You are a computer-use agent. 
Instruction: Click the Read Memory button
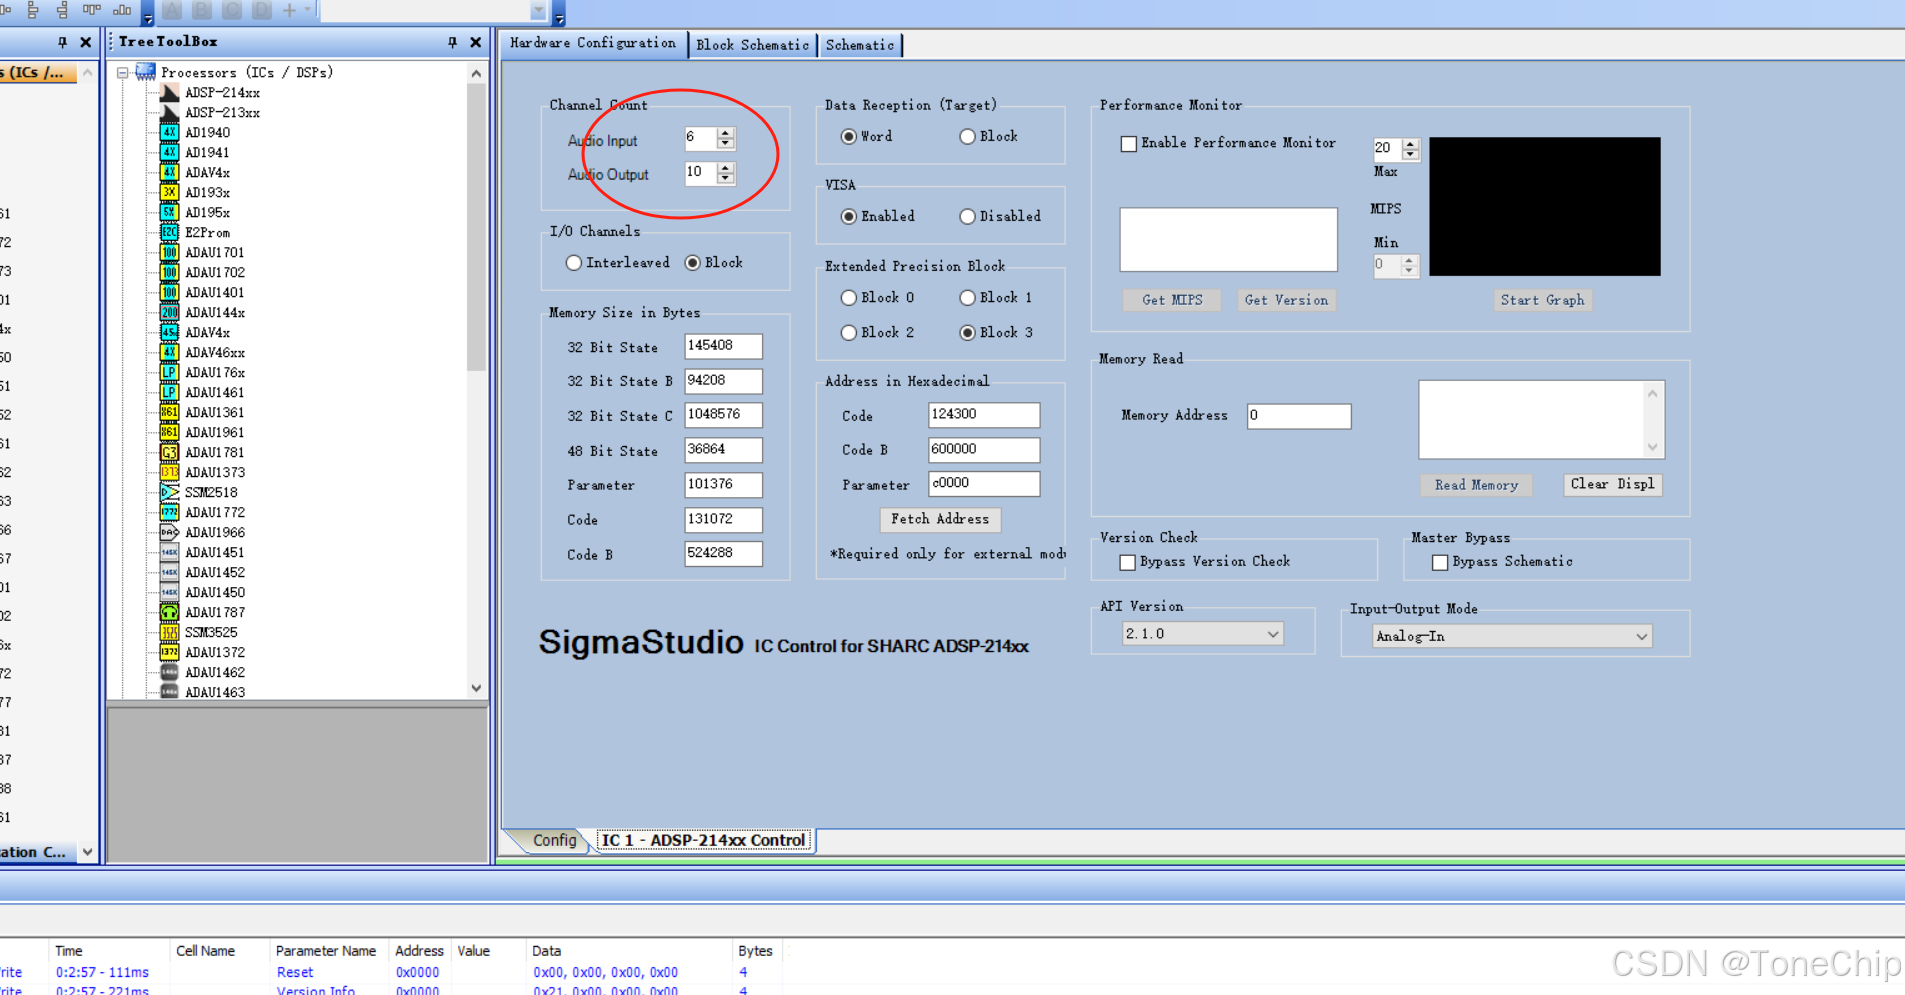coord(1476,485)
